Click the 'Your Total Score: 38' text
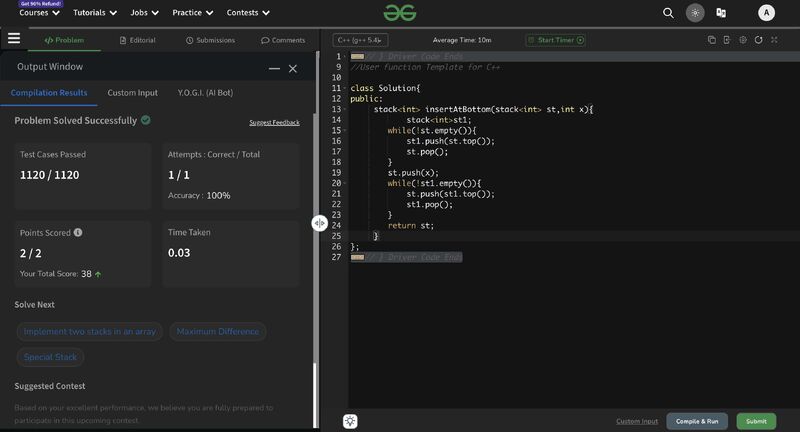This screenshot has height=432, width=800. tap(56, 274)
